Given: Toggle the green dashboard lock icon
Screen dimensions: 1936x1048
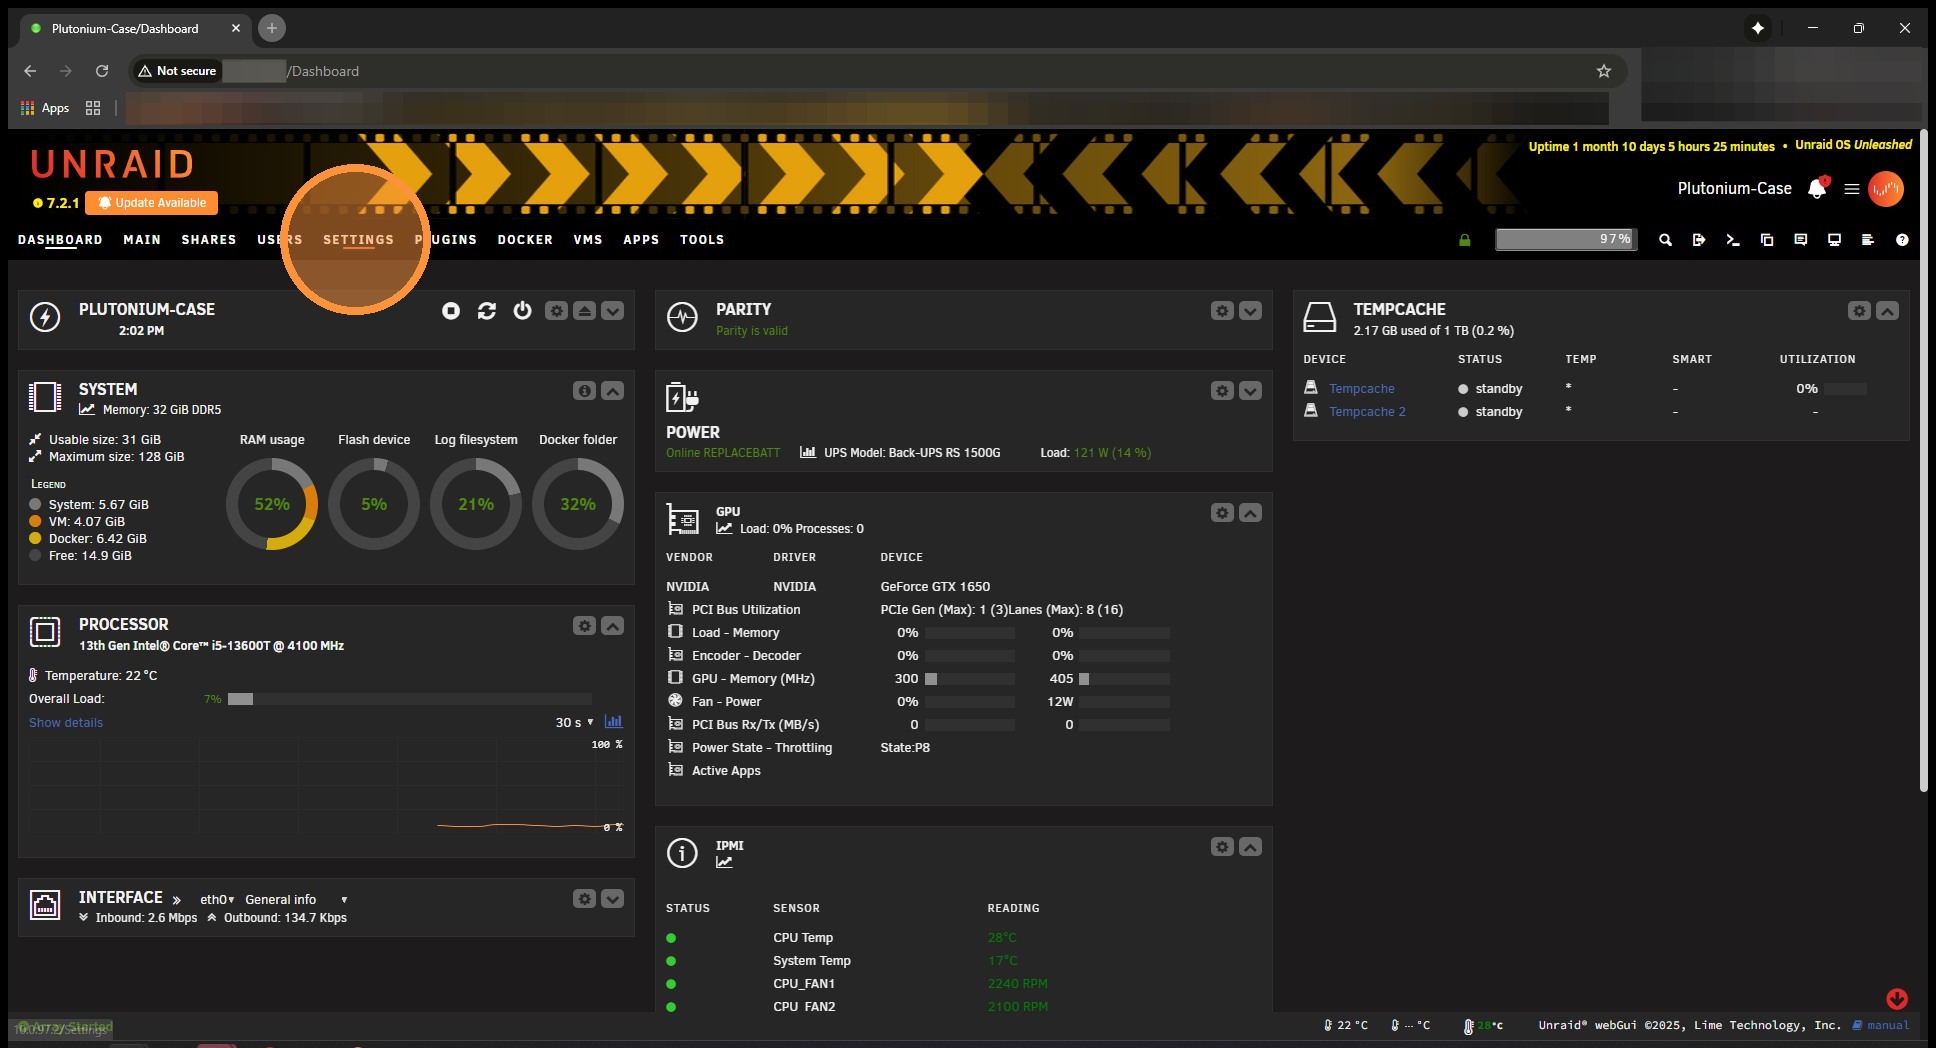Looking at the screenshot, I should 1465,240.
